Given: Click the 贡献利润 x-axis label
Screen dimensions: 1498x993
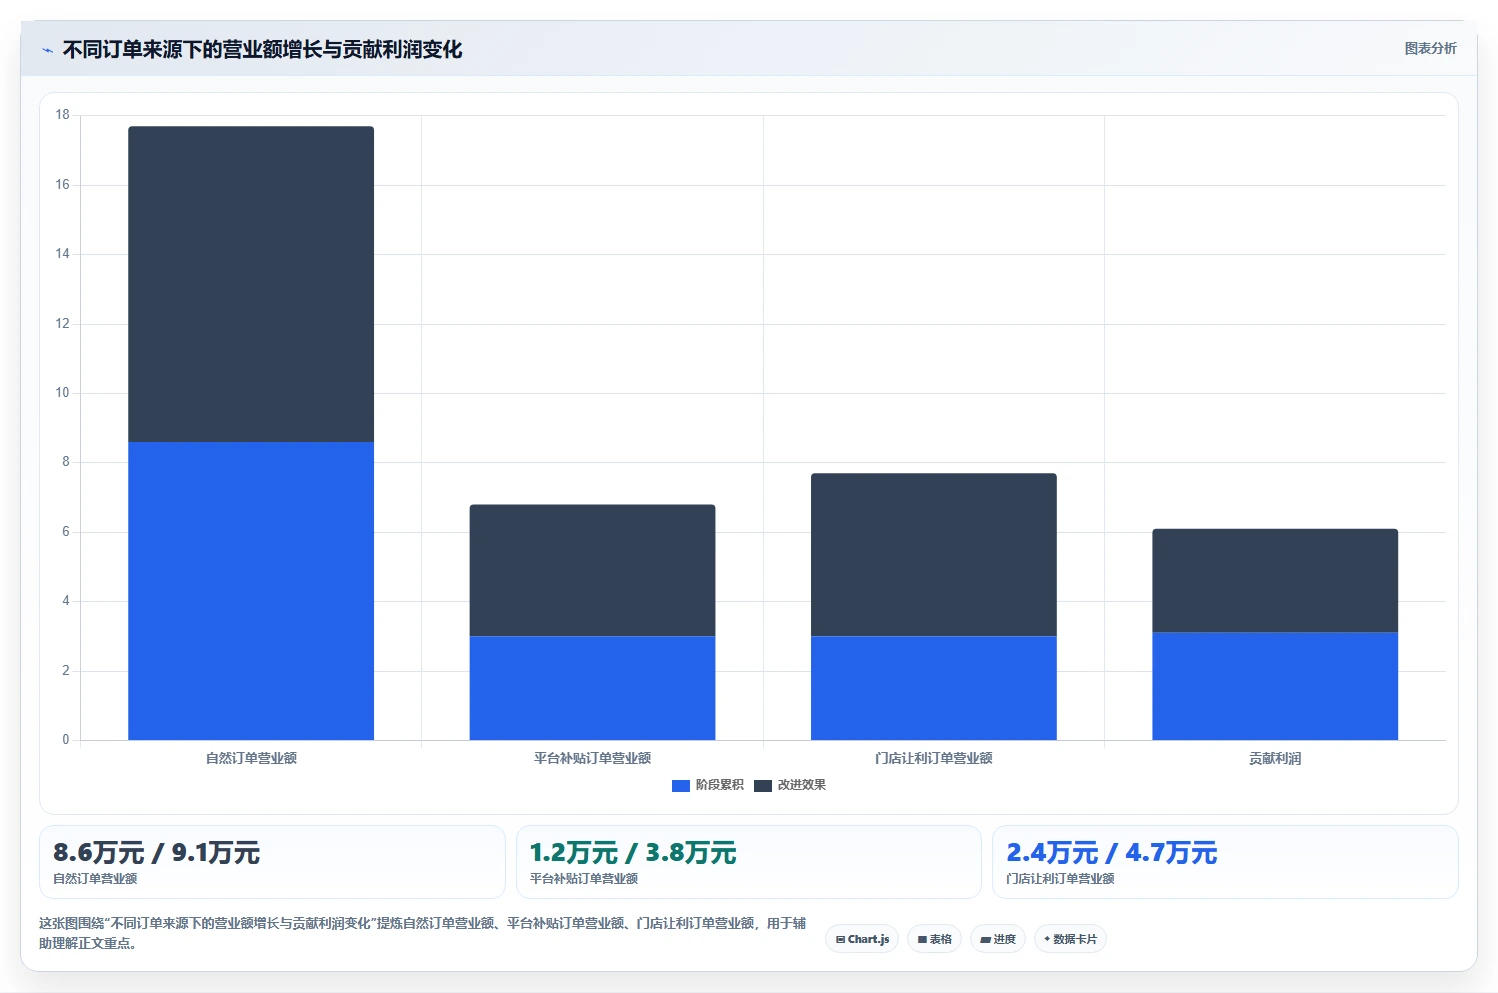Looking at the screenshot, I should [1275, 758].
